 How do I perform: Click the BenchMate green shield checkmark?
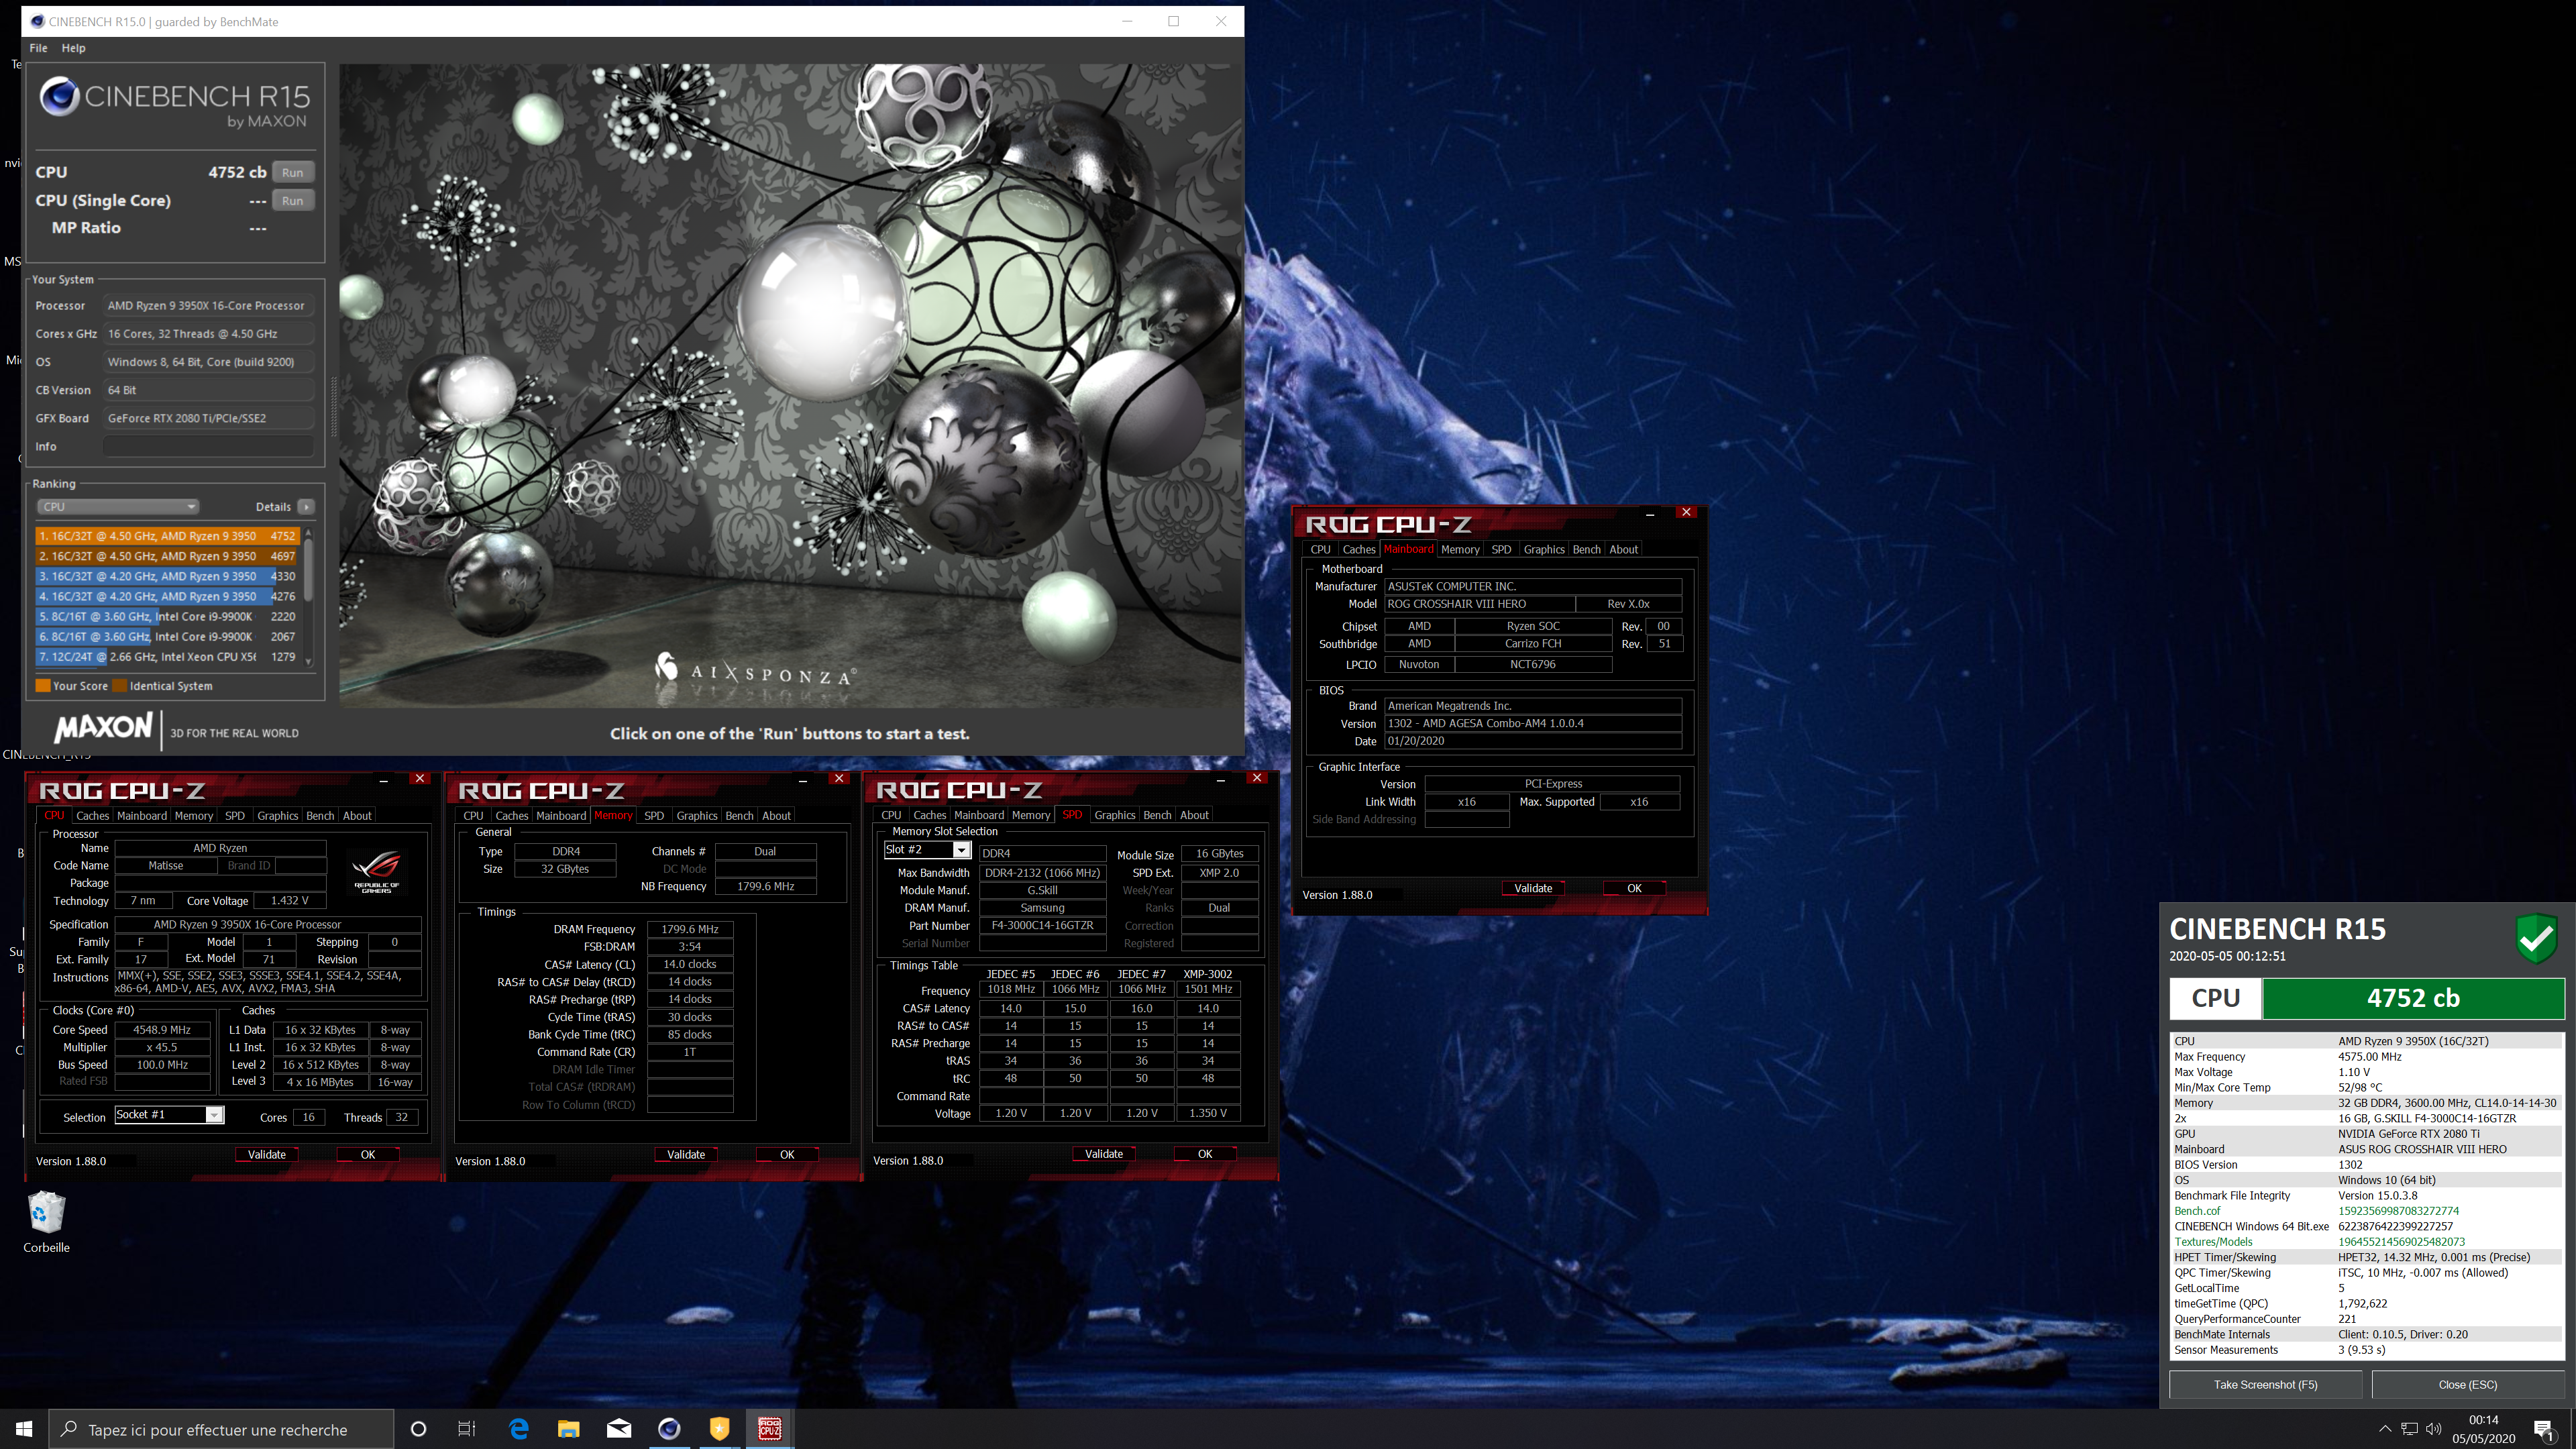pos(2536,937)
